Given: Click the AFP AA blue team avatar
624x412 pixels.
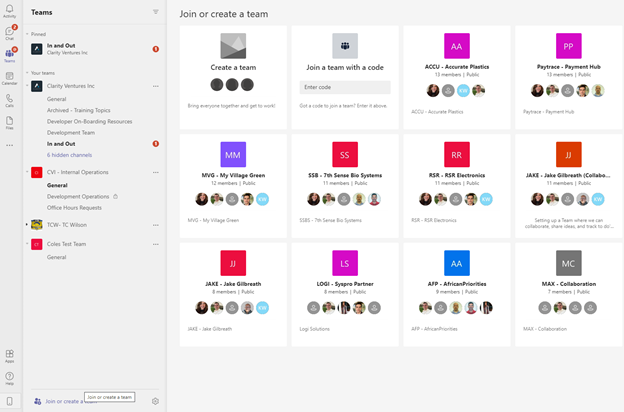Looking at the screenshot, I should click(457, 263).
